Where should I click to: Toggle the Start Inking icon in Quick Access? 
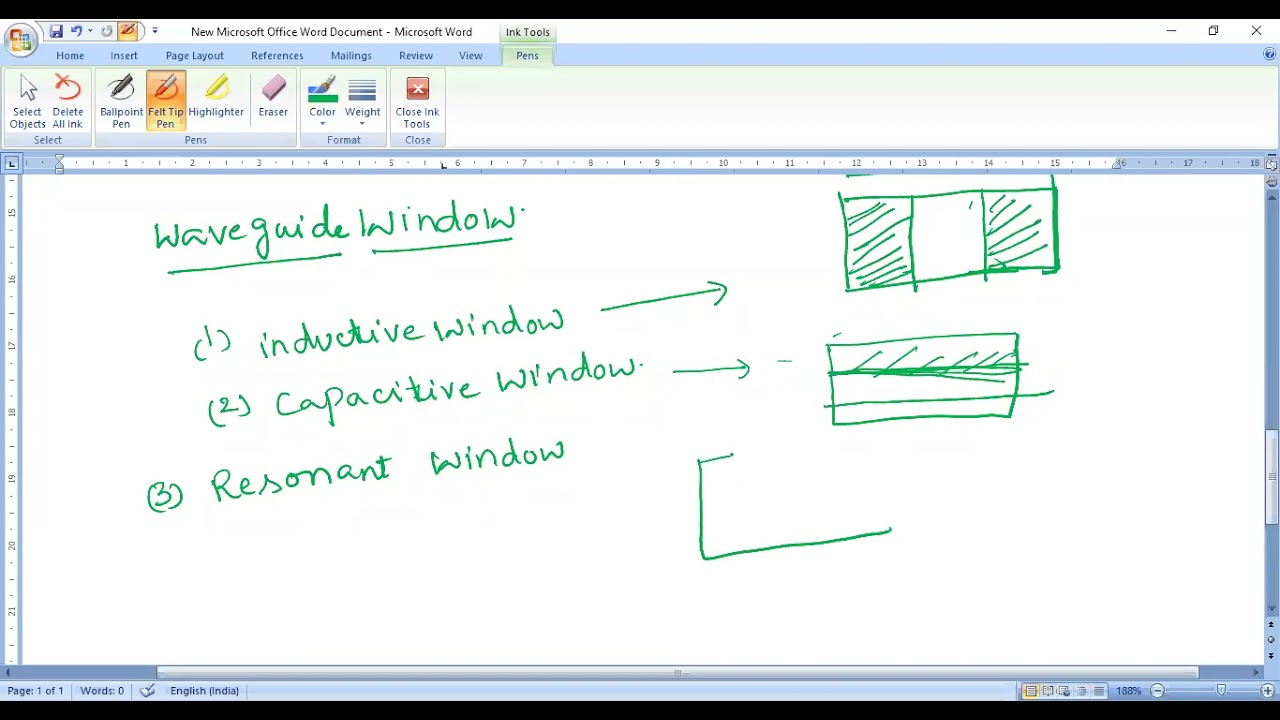(x=128, y=32)
